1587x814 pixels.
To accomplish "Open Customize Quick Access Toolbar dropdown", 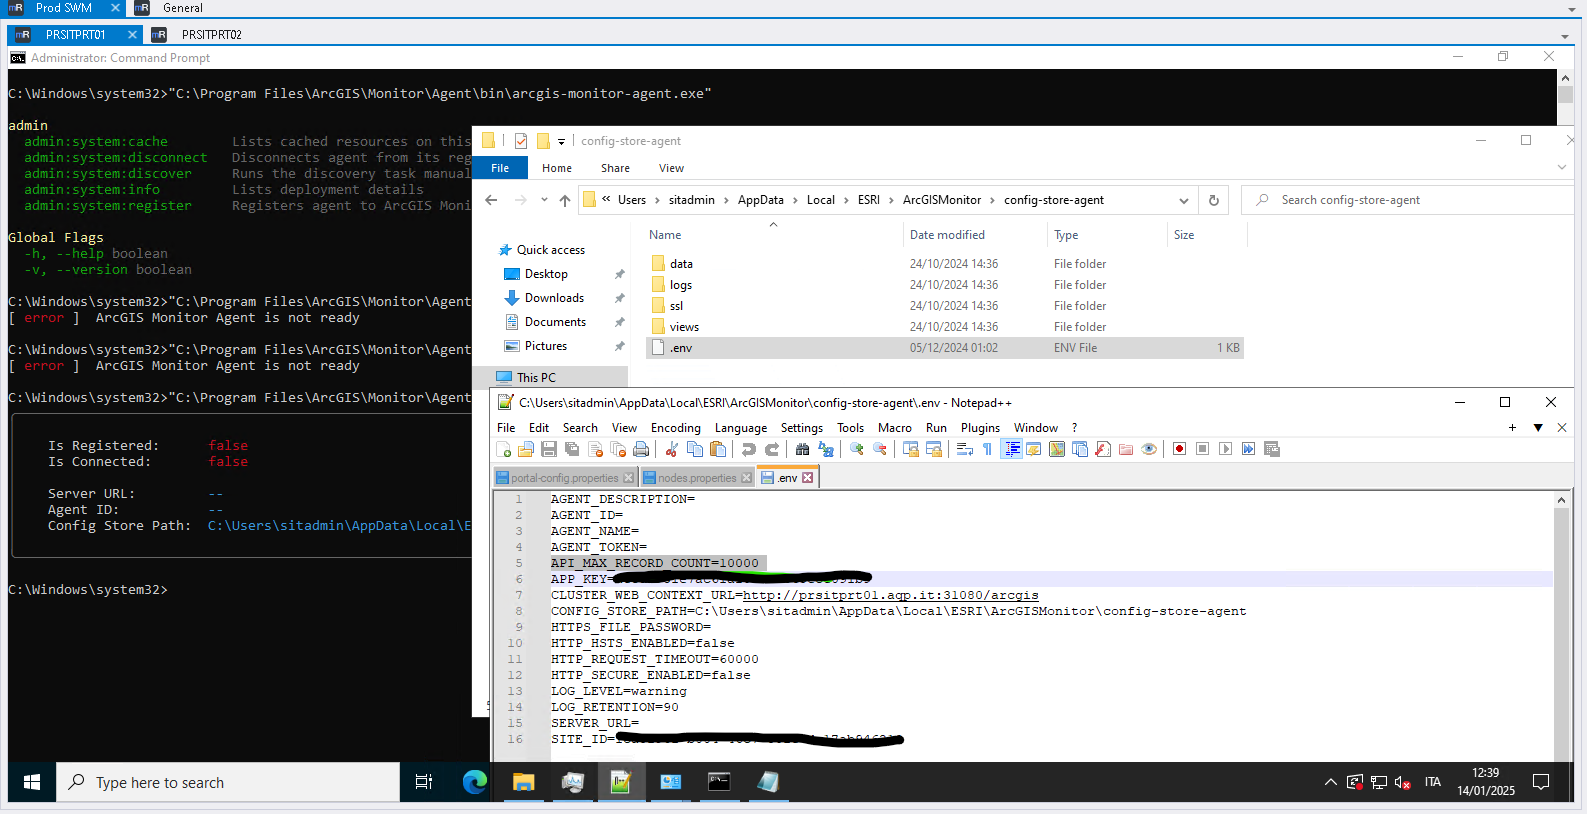I will pyautogui.click(x=561, y=141).
